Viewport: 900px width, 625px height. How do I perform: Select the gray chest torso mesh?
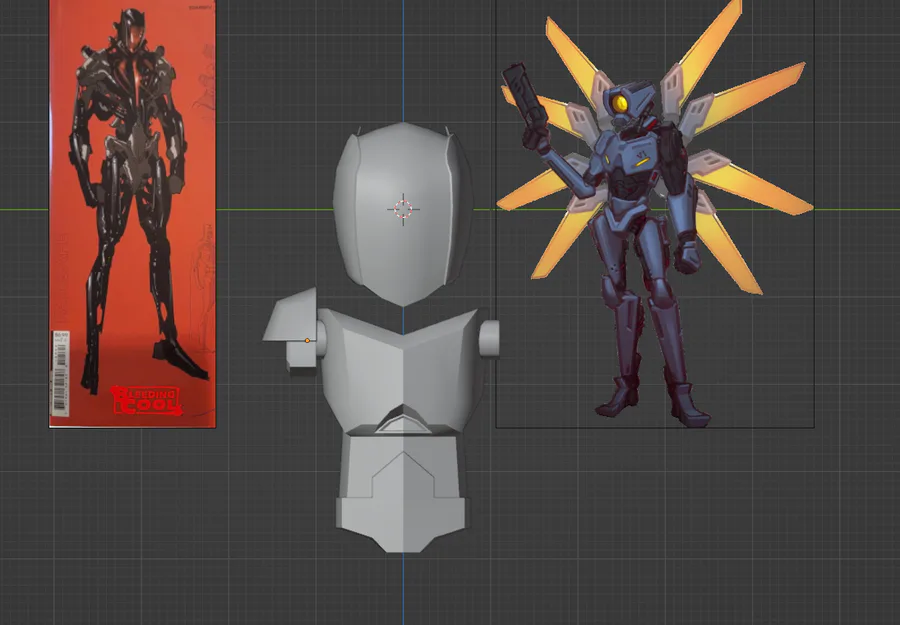404,370
